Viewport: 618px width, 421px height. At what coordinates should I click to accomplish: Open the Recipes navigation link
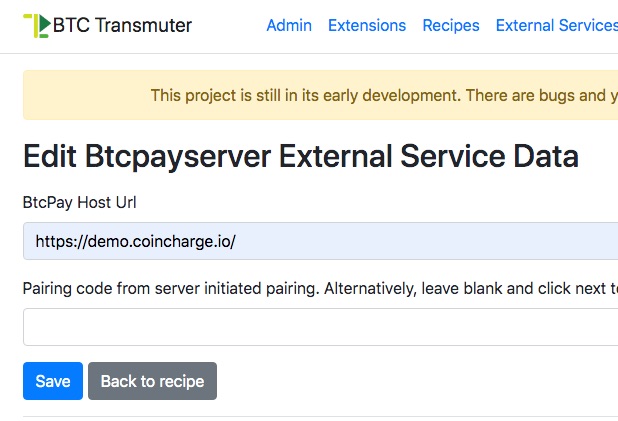tap(451, 25)
